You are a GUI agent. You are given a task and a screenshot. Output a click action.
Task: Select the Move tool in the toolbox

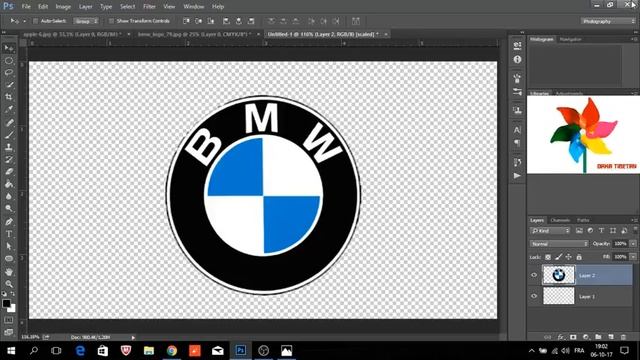9,48
